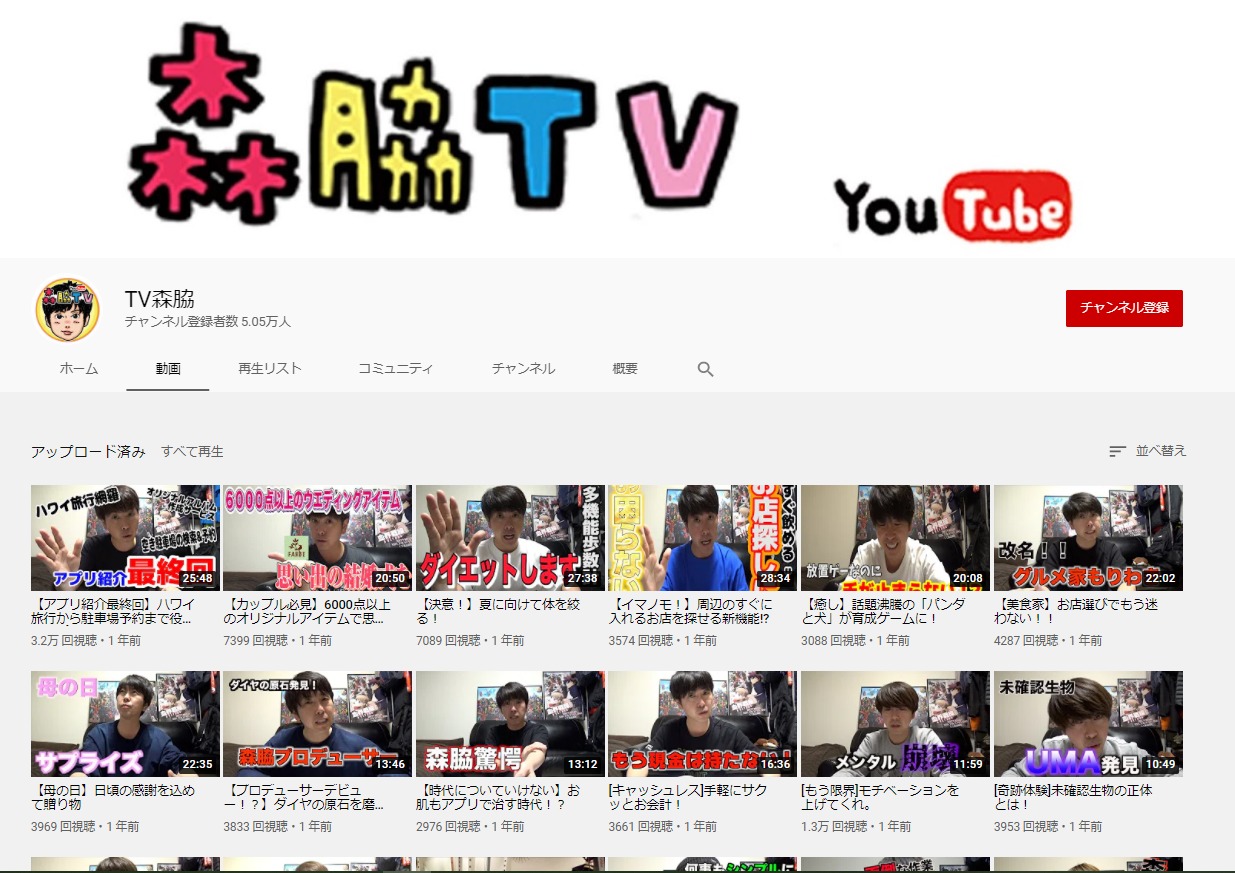Screen dimensions: 1235x873
Task: Go to the チャンネル tab
Action: pos(523,368)
